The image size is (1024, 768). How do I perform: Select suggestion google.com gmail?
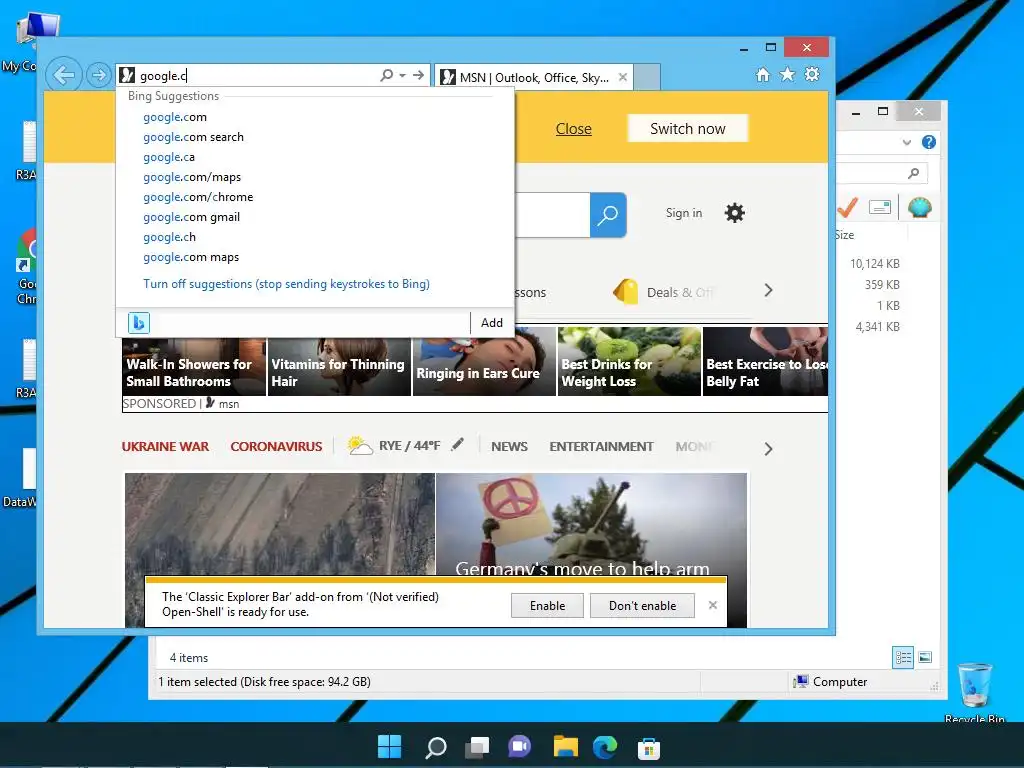coord(191,217)
